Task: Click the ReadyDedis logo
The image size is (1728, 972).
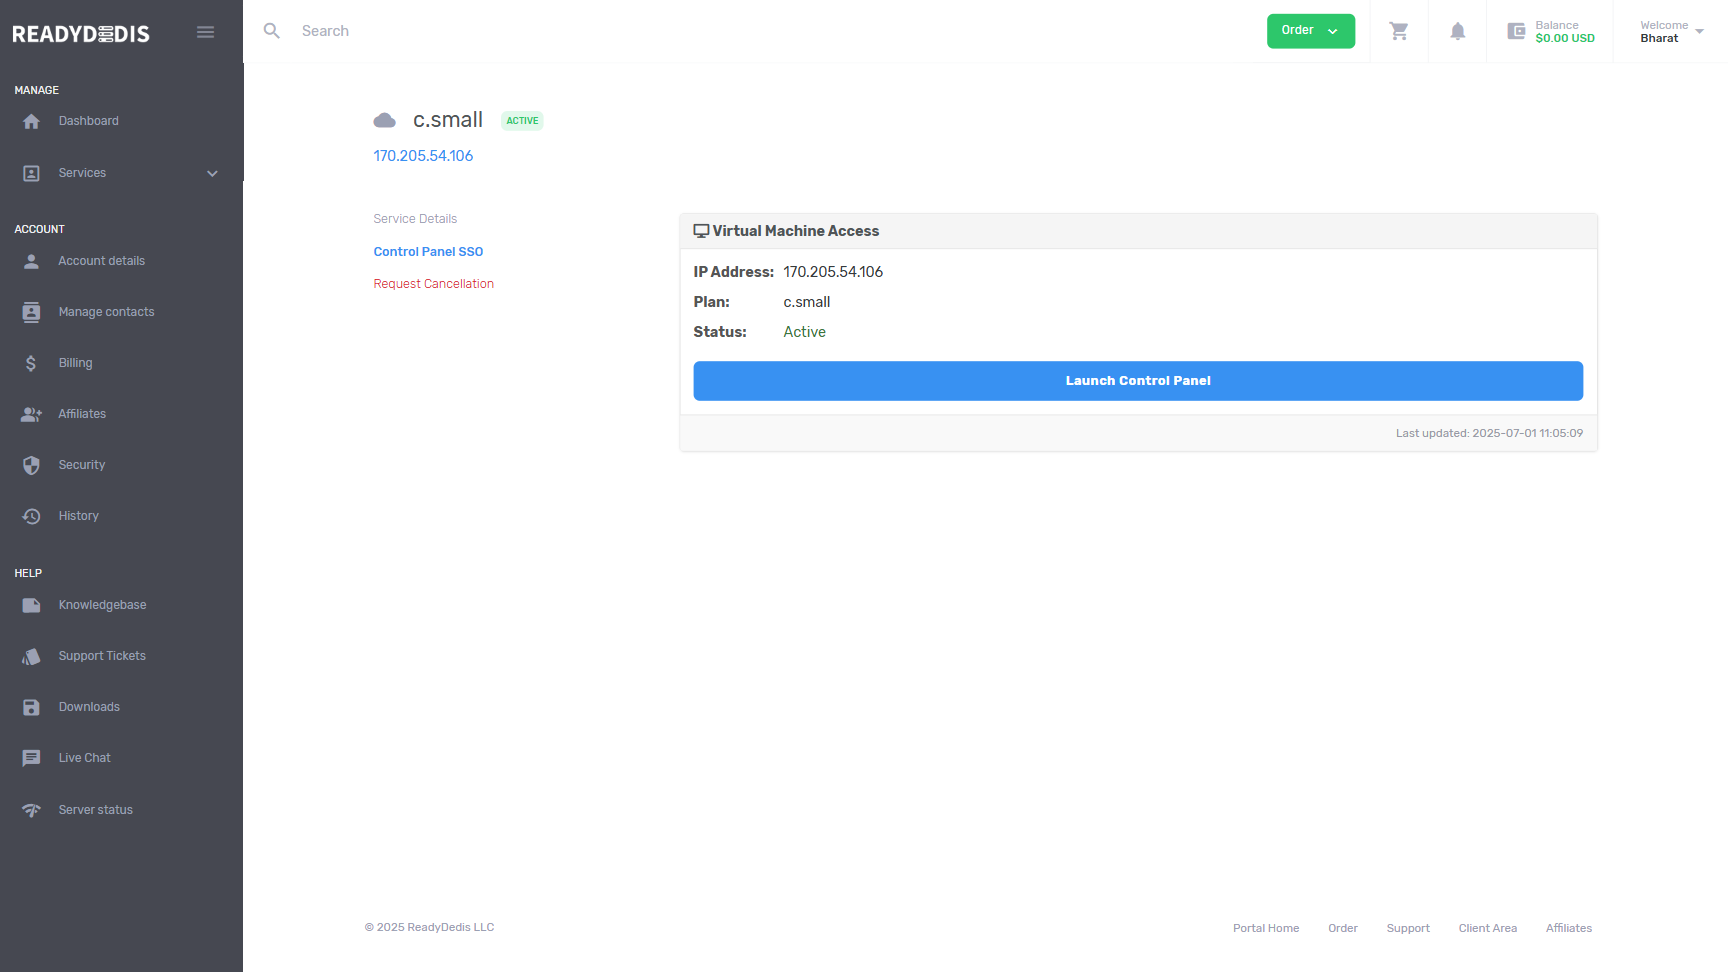Action: (x=81, y=34)
